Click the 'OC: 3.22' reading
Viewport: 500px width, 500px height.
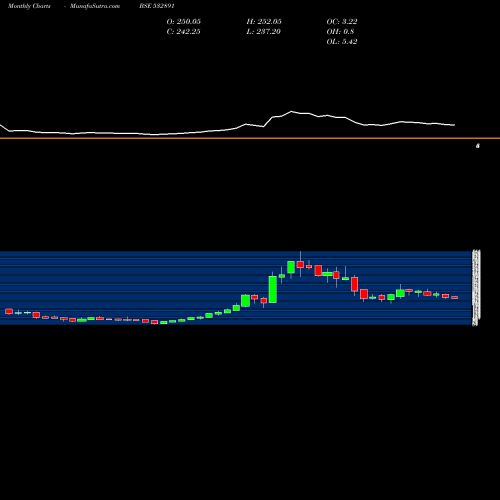coord(342,22)
